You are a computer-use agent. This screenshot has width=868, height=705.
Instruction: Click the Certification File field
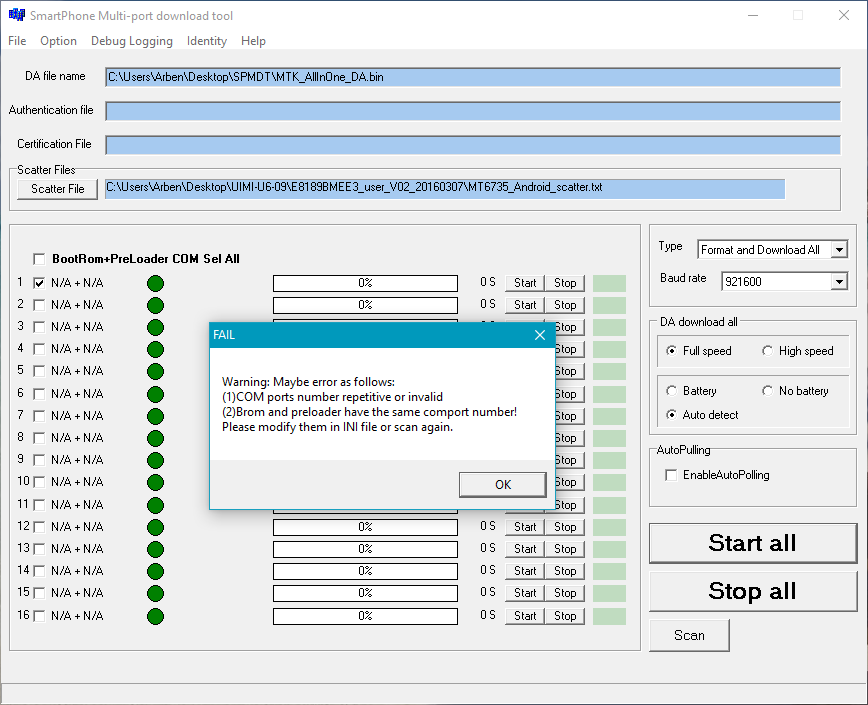[x=473, y=145]
